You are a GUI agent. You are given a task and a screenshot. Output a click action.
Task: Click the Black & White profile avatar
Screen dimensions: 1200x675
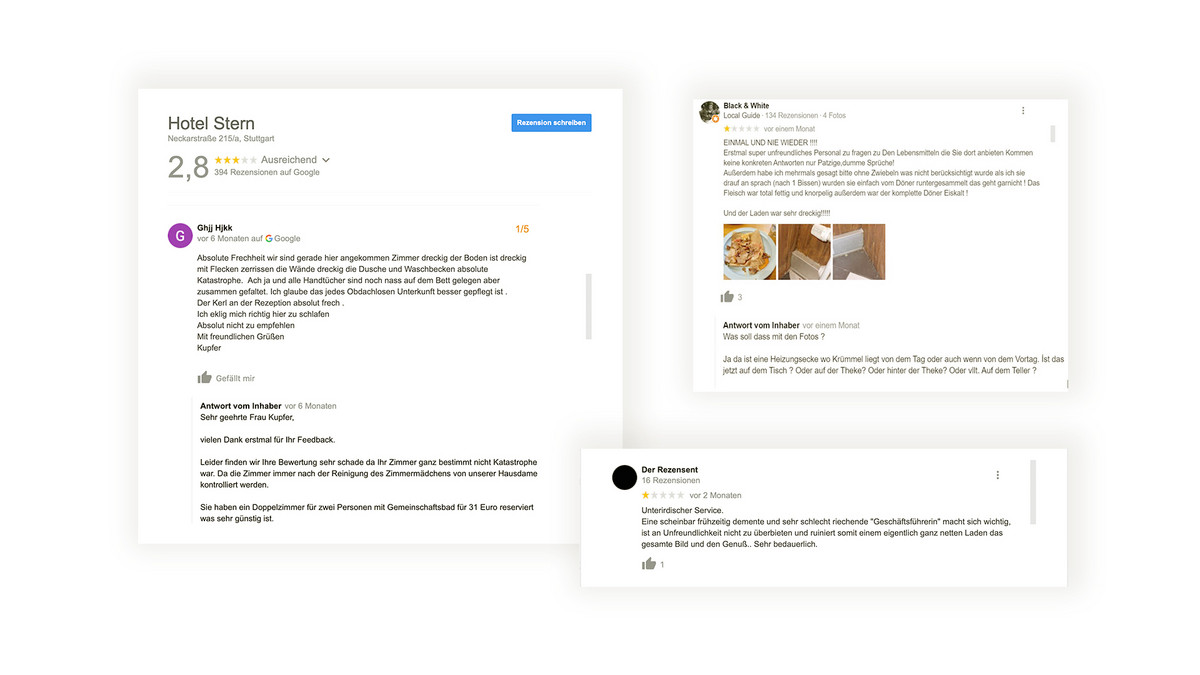[x=709, y=111]
